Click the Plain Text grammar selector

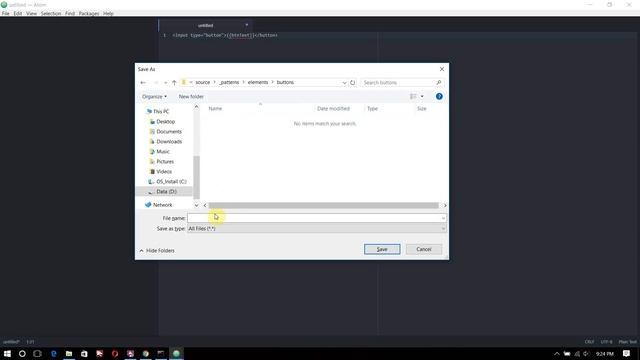tap(627, 342)
